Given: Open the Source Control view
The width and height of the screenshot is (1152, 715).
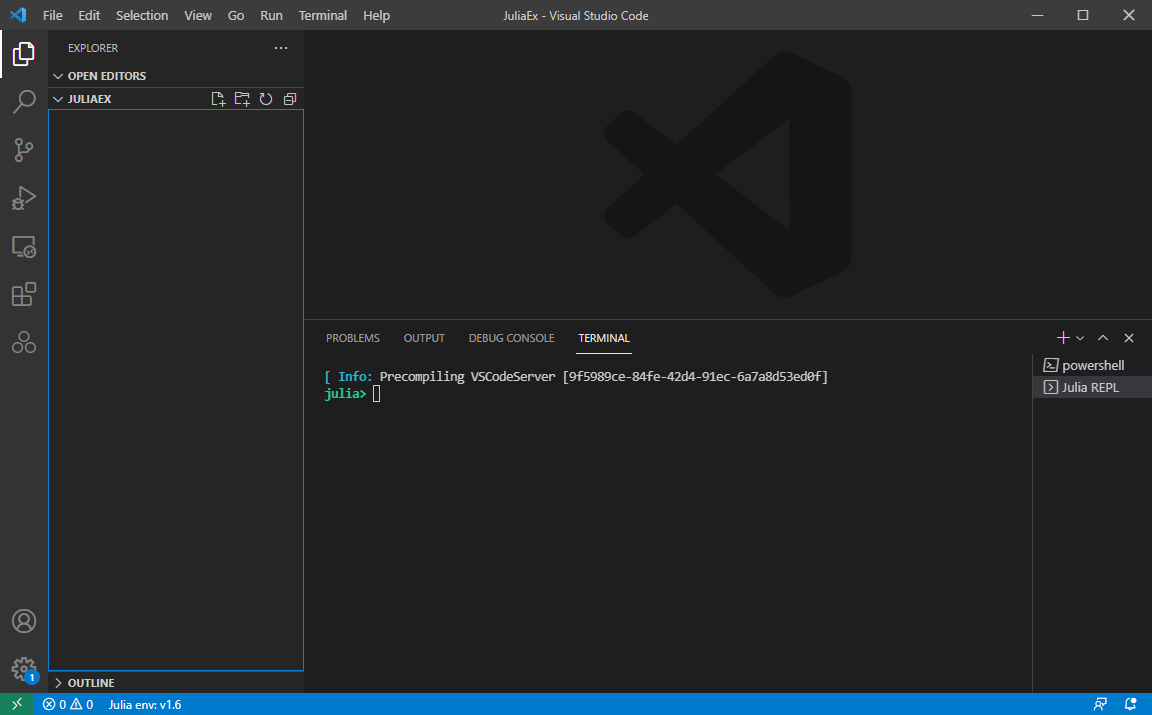Looking at the screenshot, I should point(24,150).
